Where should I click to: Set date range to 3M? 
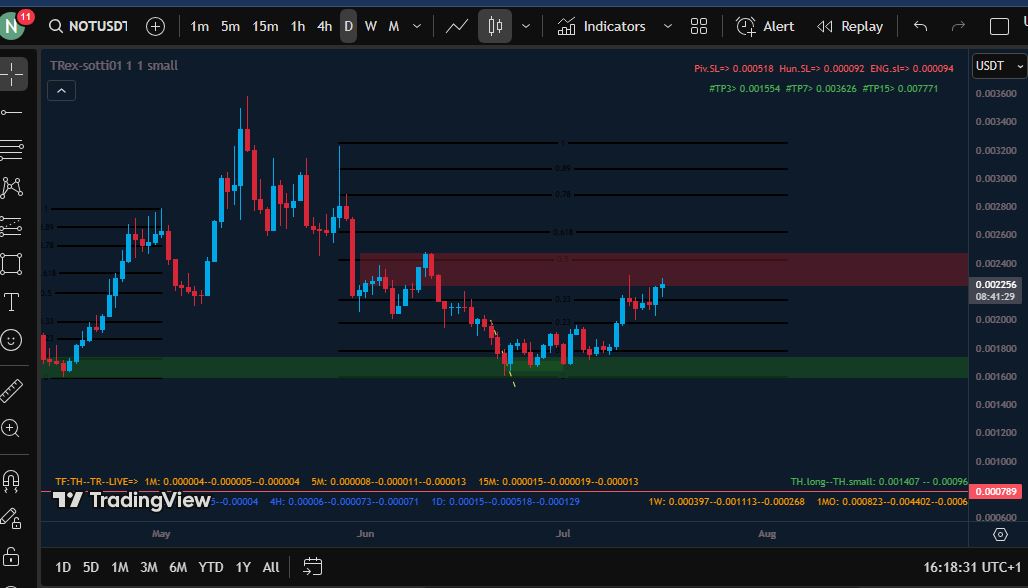[149, 567]
